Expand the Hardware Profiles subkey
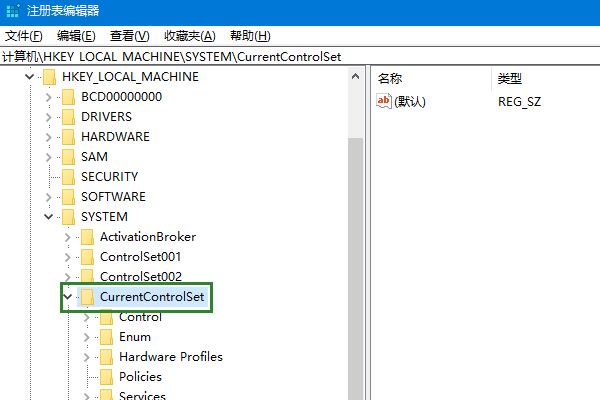Image resolution: width=600 pixels, height=400 pixels. click(87, 357)
